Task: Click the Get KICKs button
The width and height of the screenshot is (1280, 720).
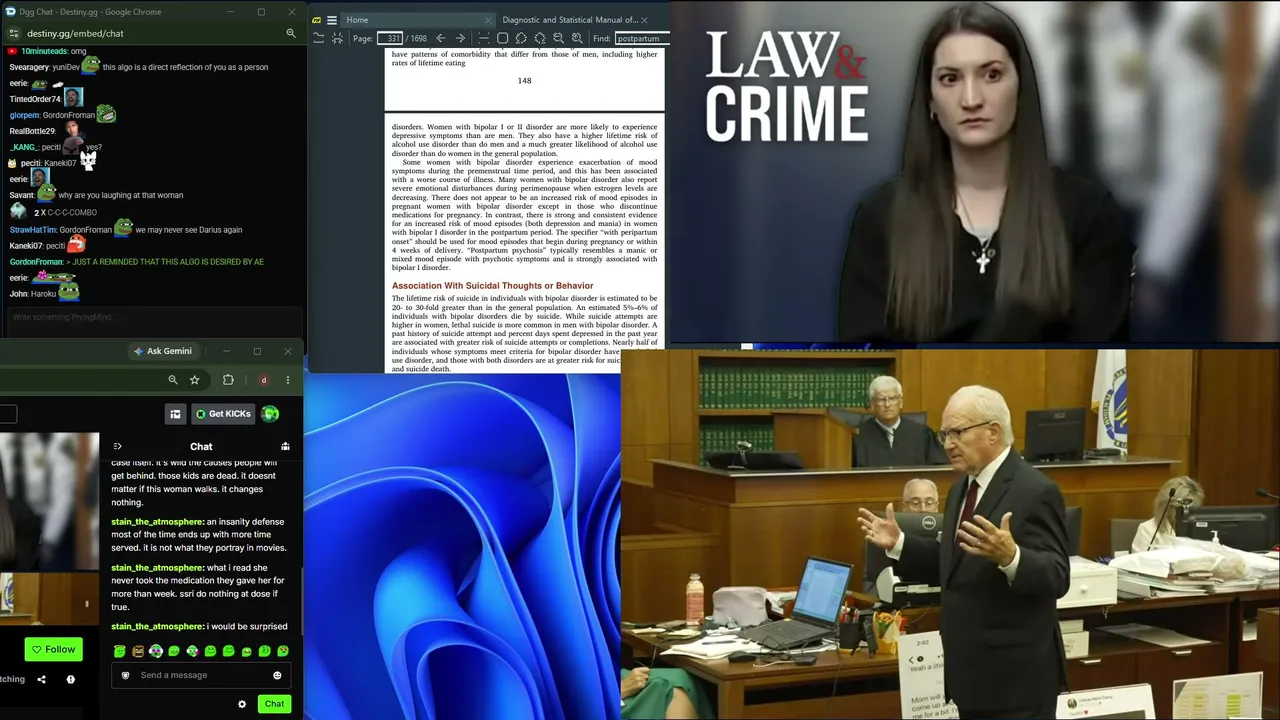Action: [x=223, y=414]
